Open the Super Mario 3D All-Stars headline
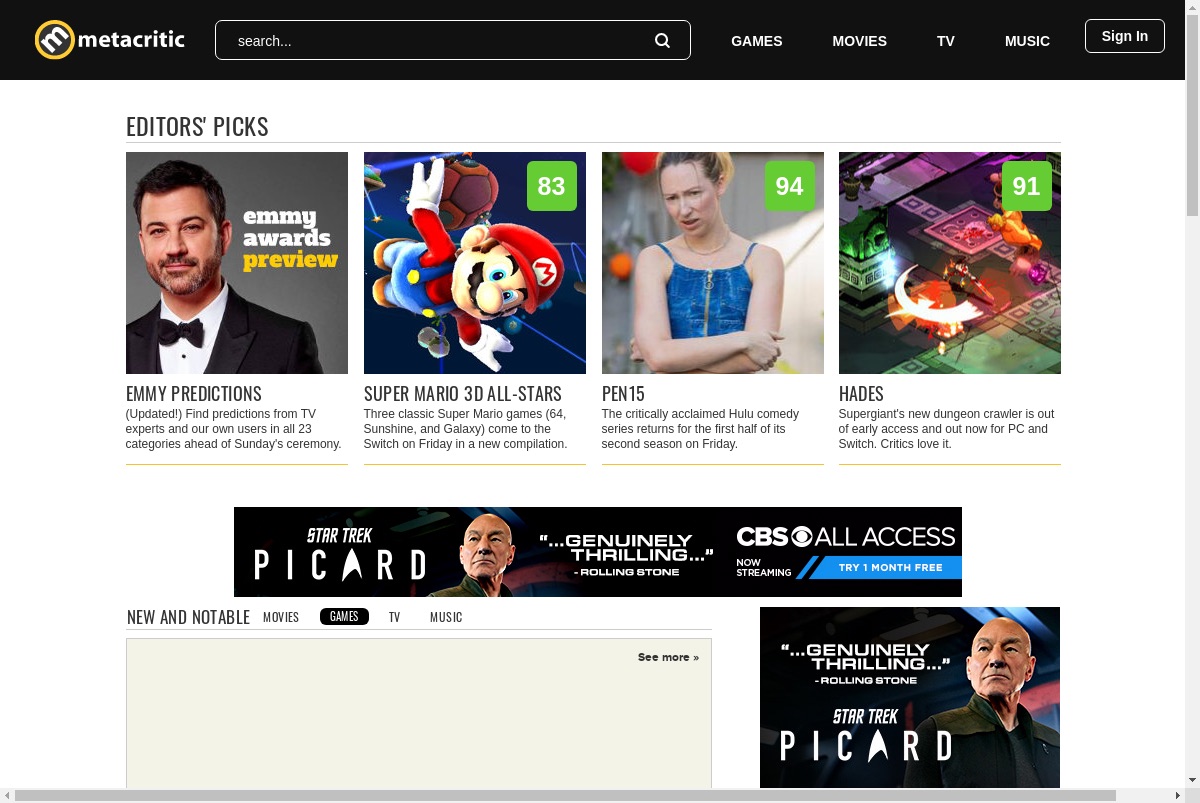Viewport: 1200px width, 803px height. (x=463, y=393)
